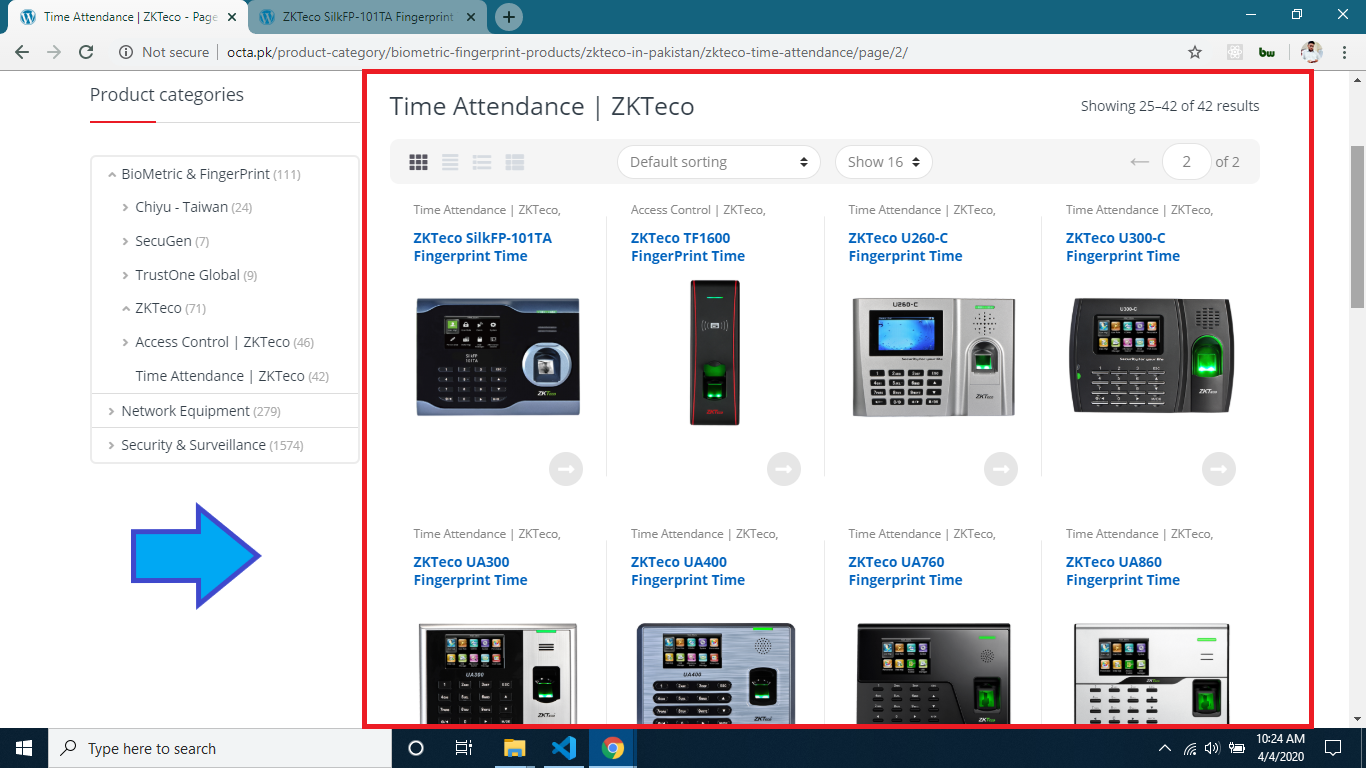Expand the Security & Surveillance category
The height and width of the screenshot is (768, 1366).
click(x=111, y=445)
